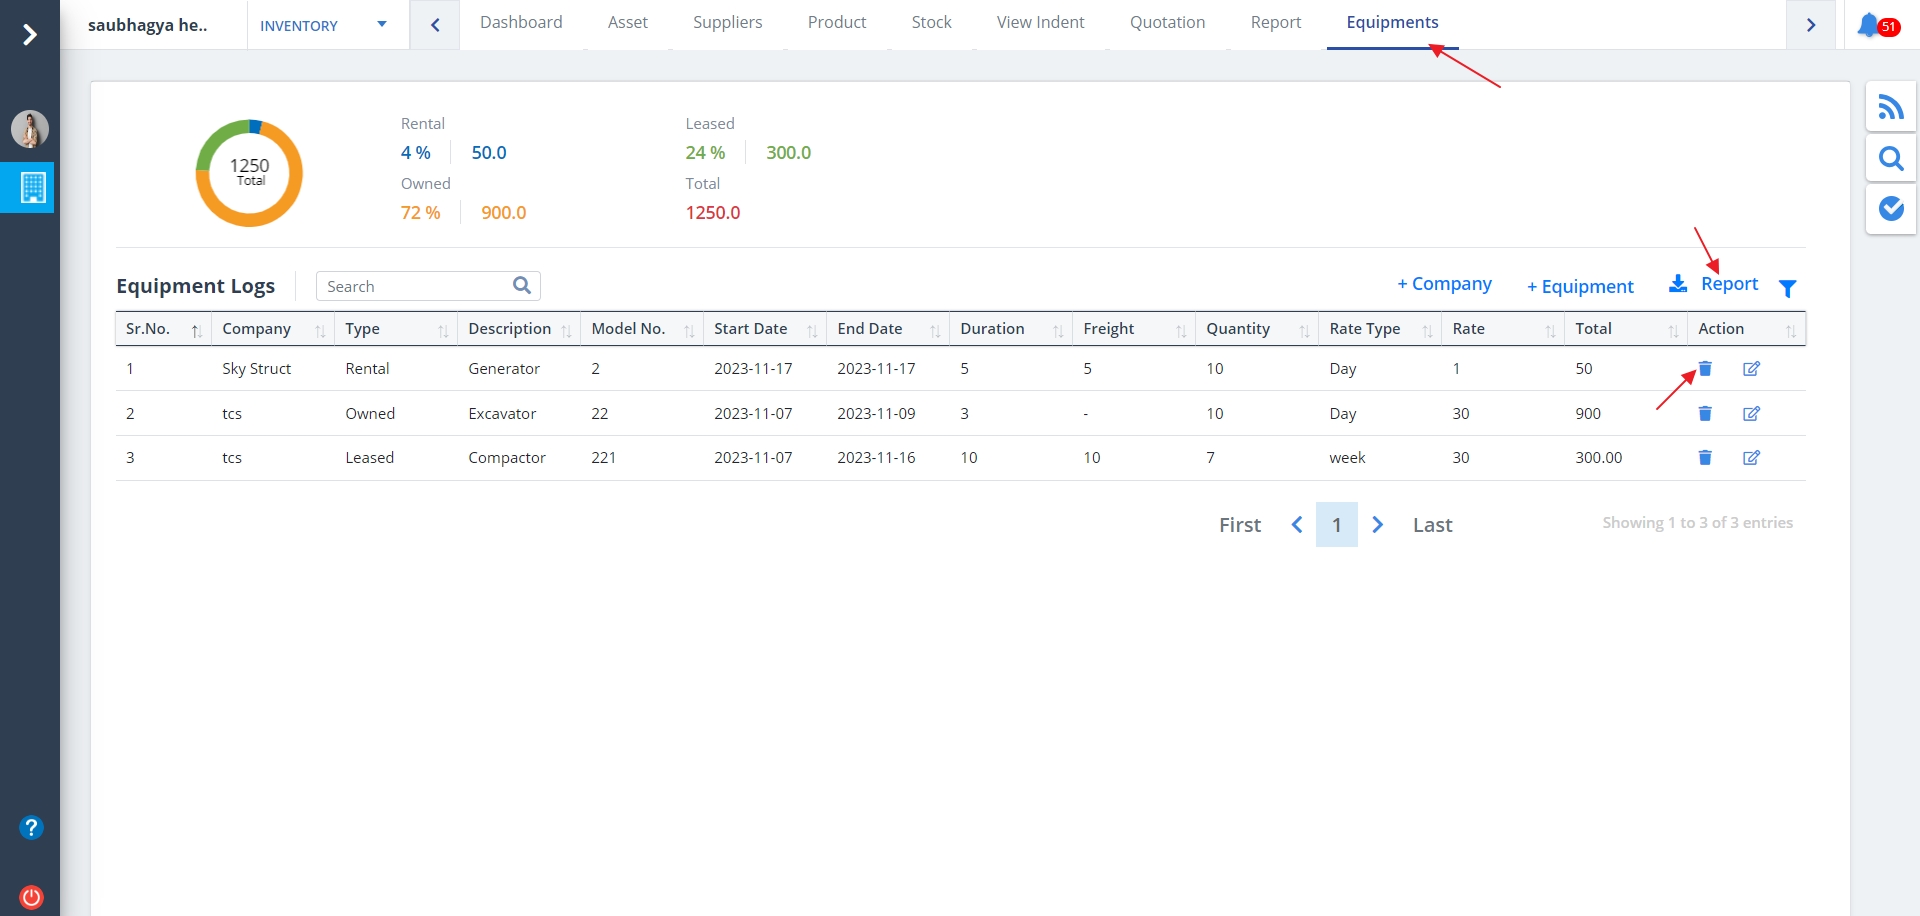Open the Quotation tab
The image size is (1920, 916).
pyautogui.click(x=1167, y=23)
